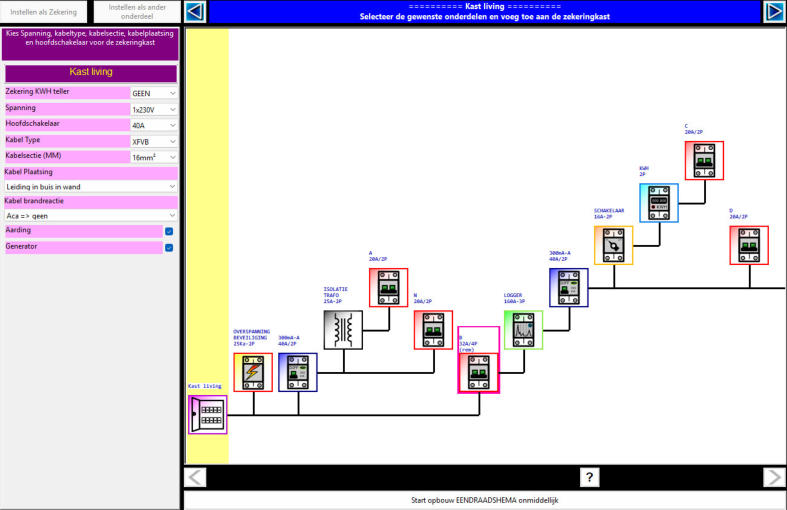This screenshot has height=510, width=787.
Task: Select the Logger 160A-3P component
Action: point(523,329)
